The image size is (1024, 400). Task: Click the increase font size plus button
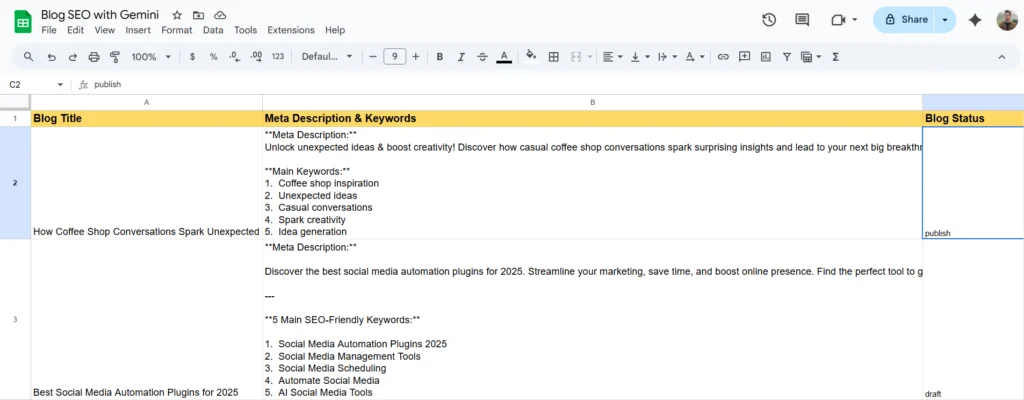pyautogui.click(x=416, y=57)
